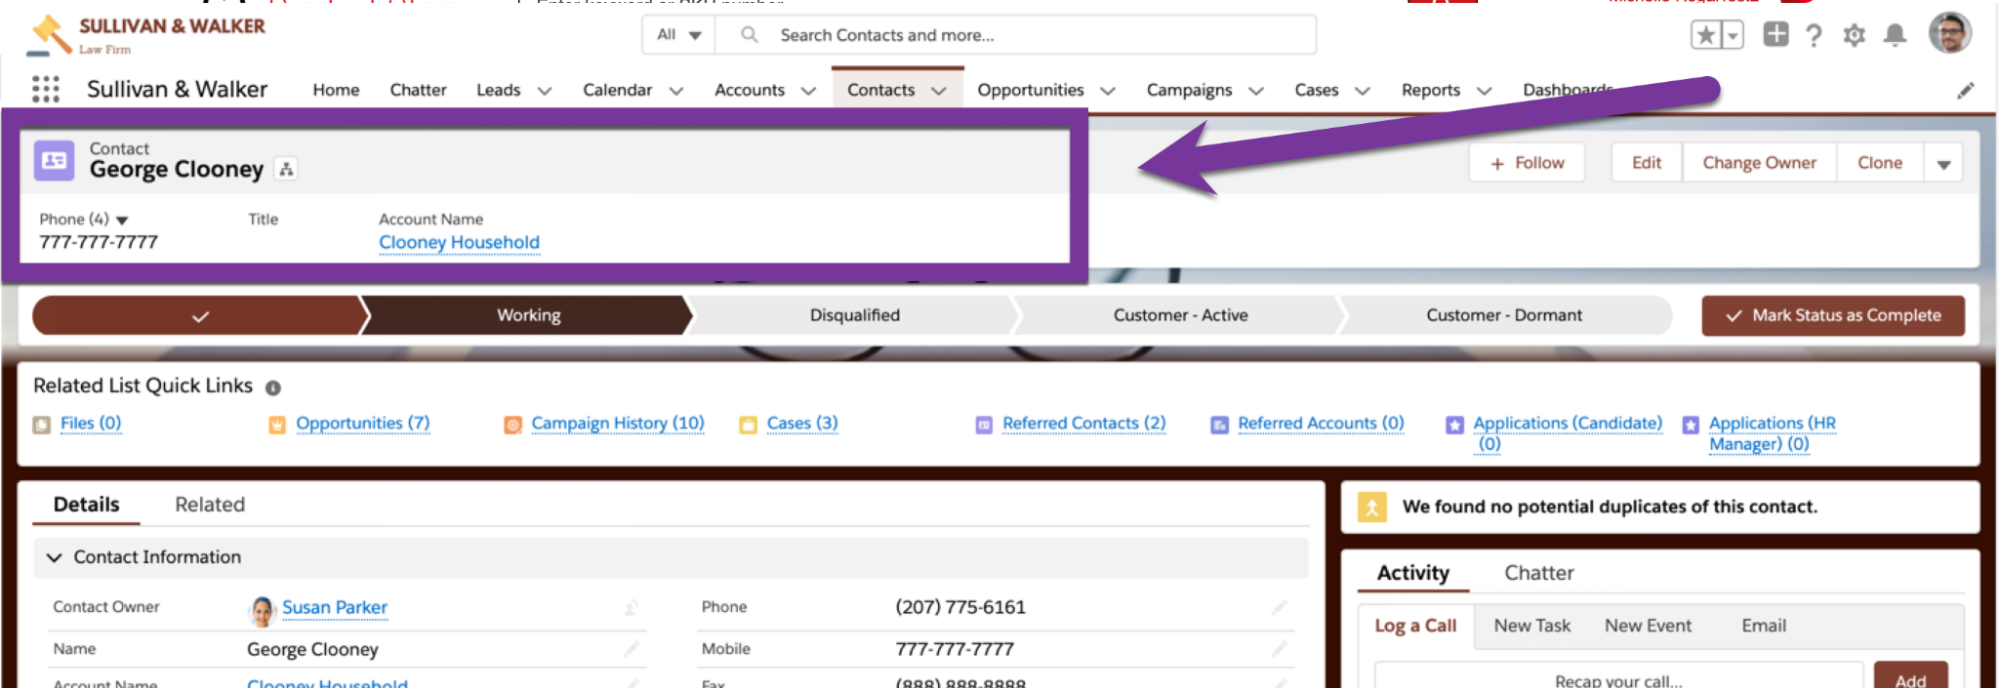Click the Referred Contacts quick link icon
This screenshot has height=689, width=1999.
coord(984,425)
